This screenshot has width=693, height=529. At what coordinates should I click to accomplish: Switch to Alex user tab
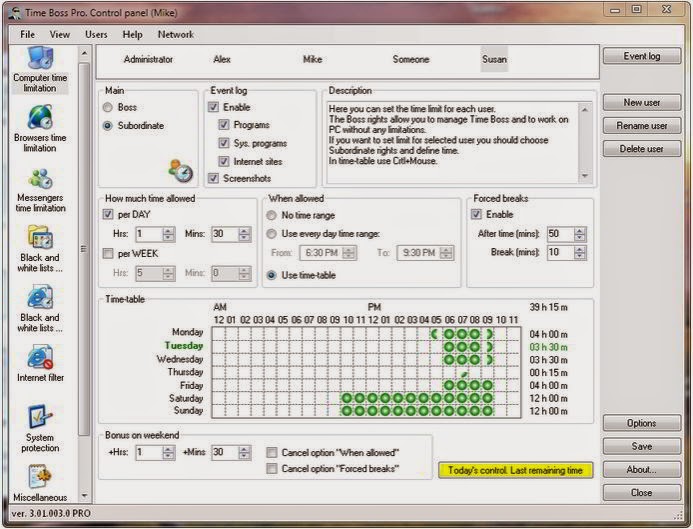coord(222,59)
